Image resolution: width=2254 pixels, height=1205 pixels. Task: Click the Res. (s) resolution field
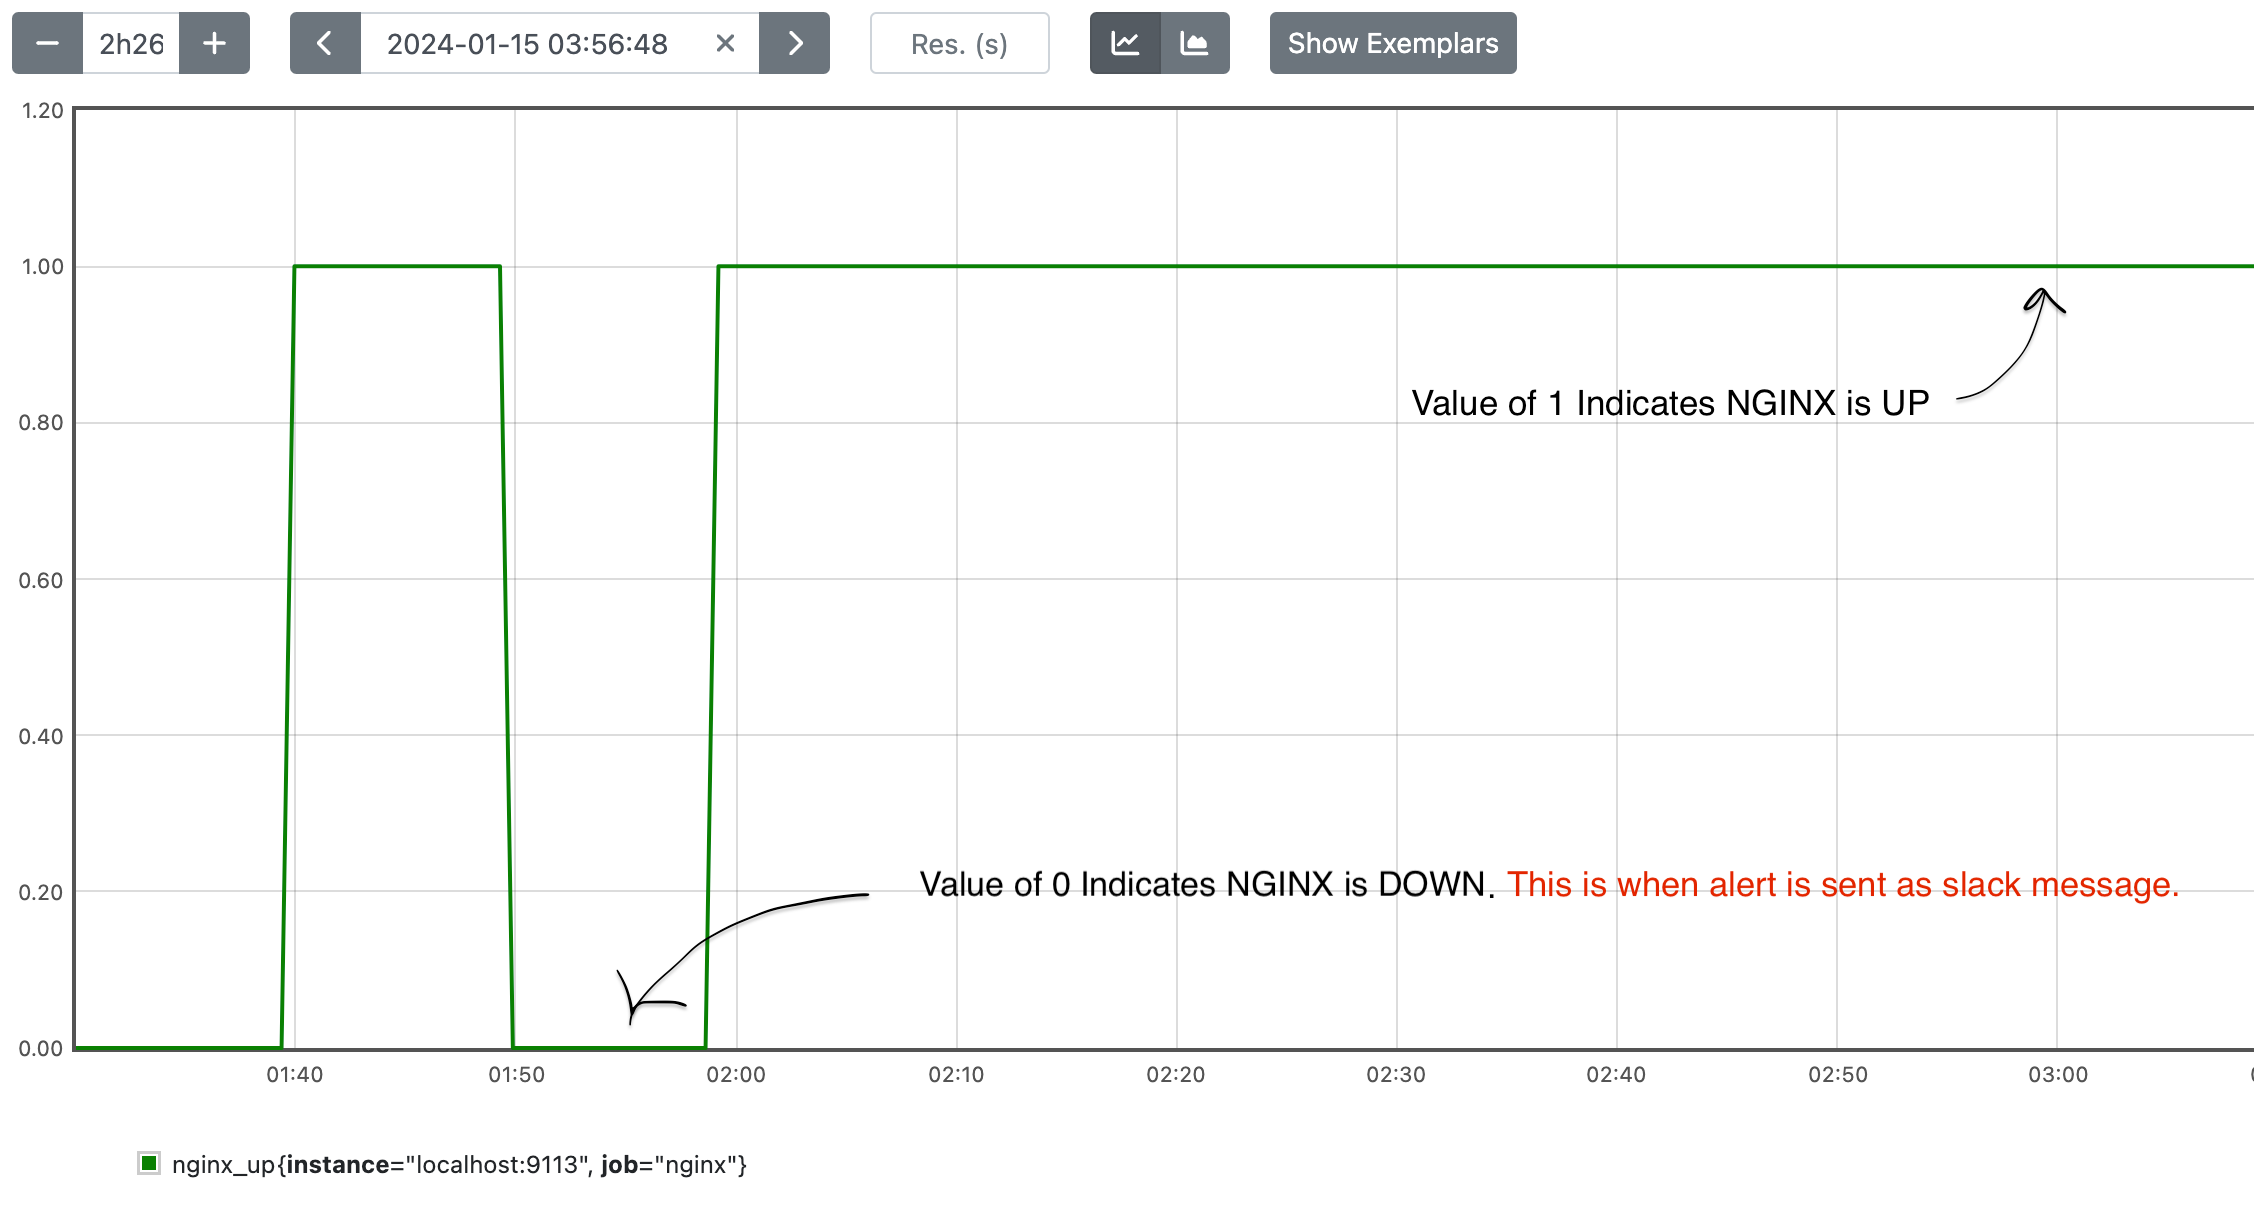959,43
